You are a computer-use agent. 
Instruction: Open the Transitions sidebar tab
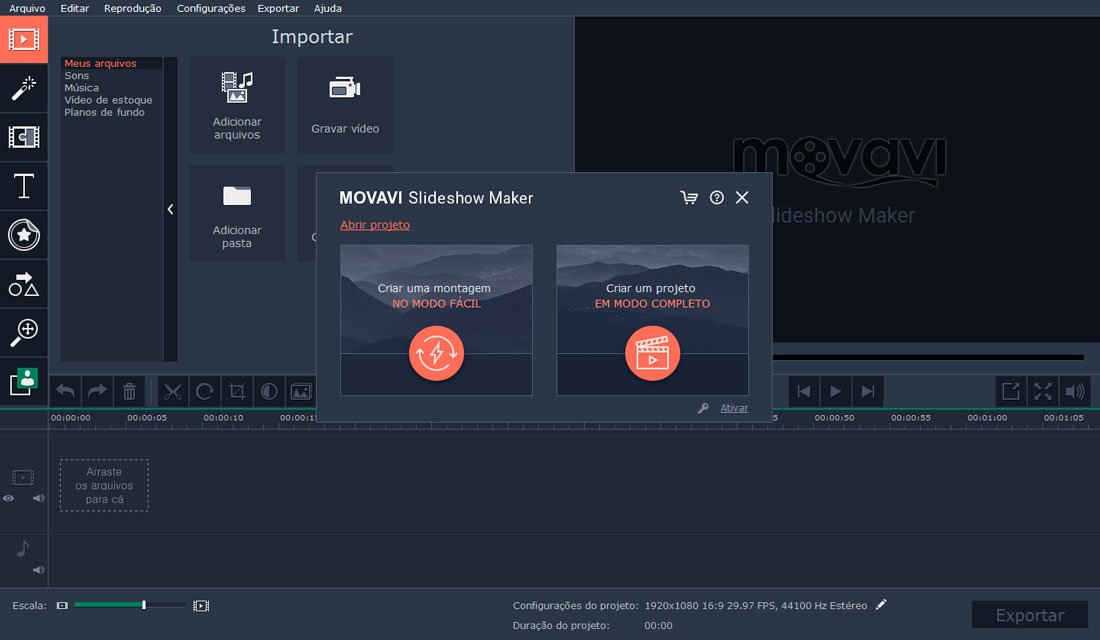pyautogui.click(x=23, y=137)
